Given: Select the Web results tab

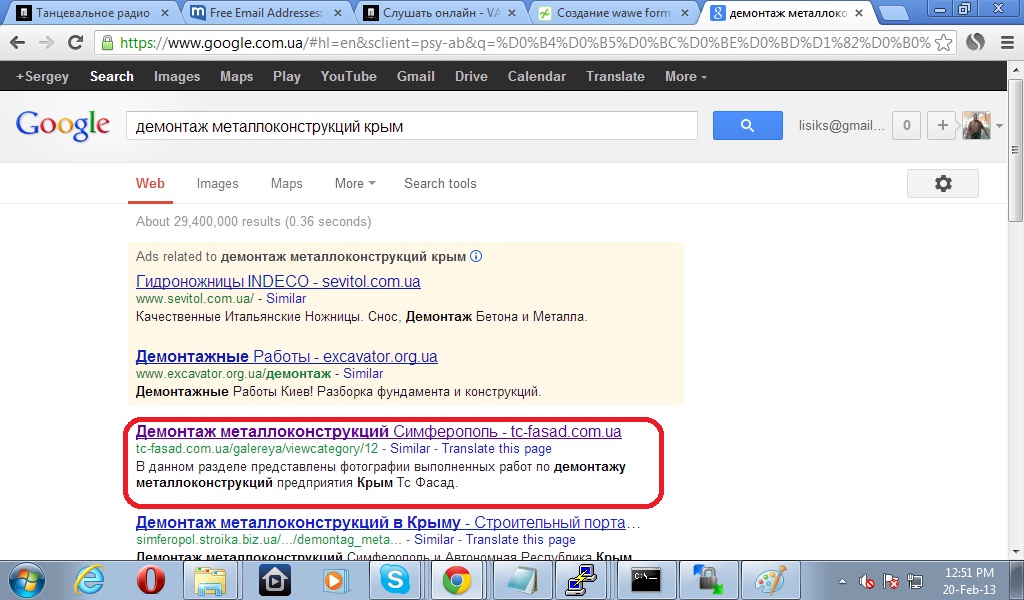Looking at the screenshot, I should [150, 183].
